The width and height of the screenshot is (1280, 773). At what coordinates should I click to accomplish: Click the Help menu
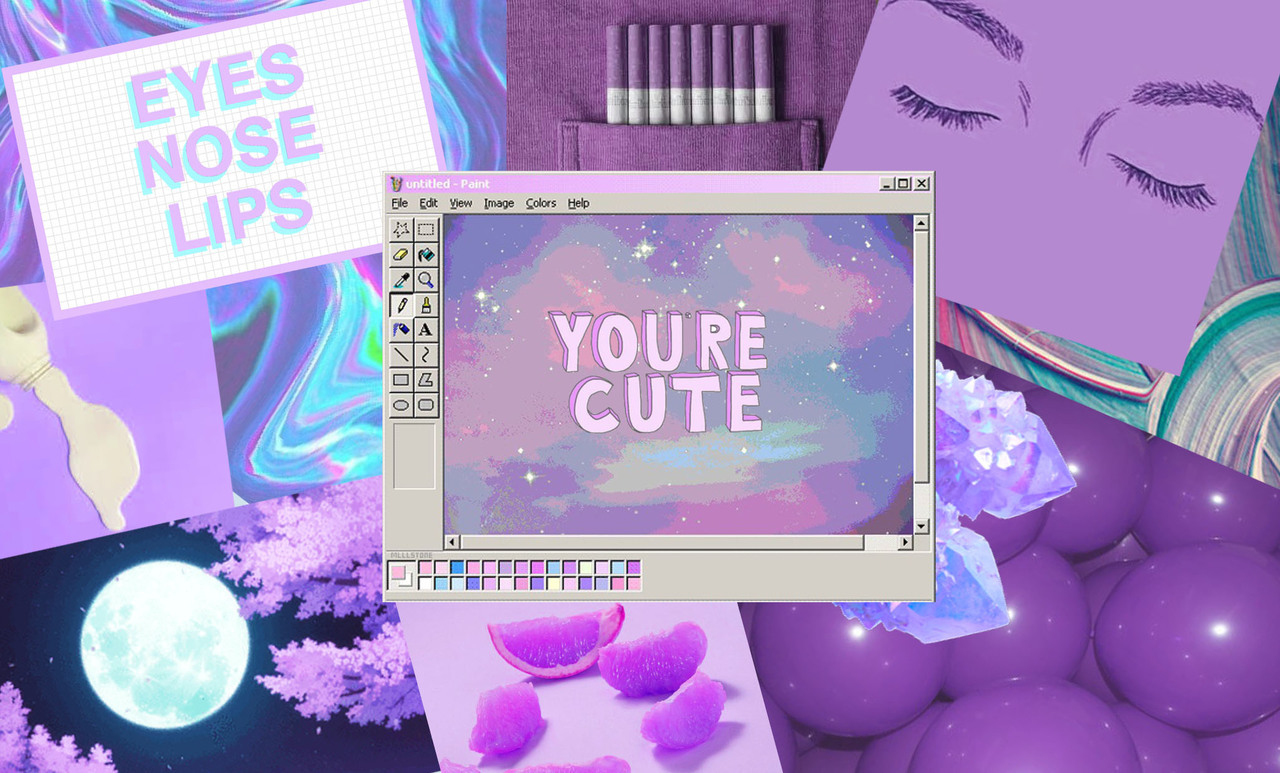[578, 203]
